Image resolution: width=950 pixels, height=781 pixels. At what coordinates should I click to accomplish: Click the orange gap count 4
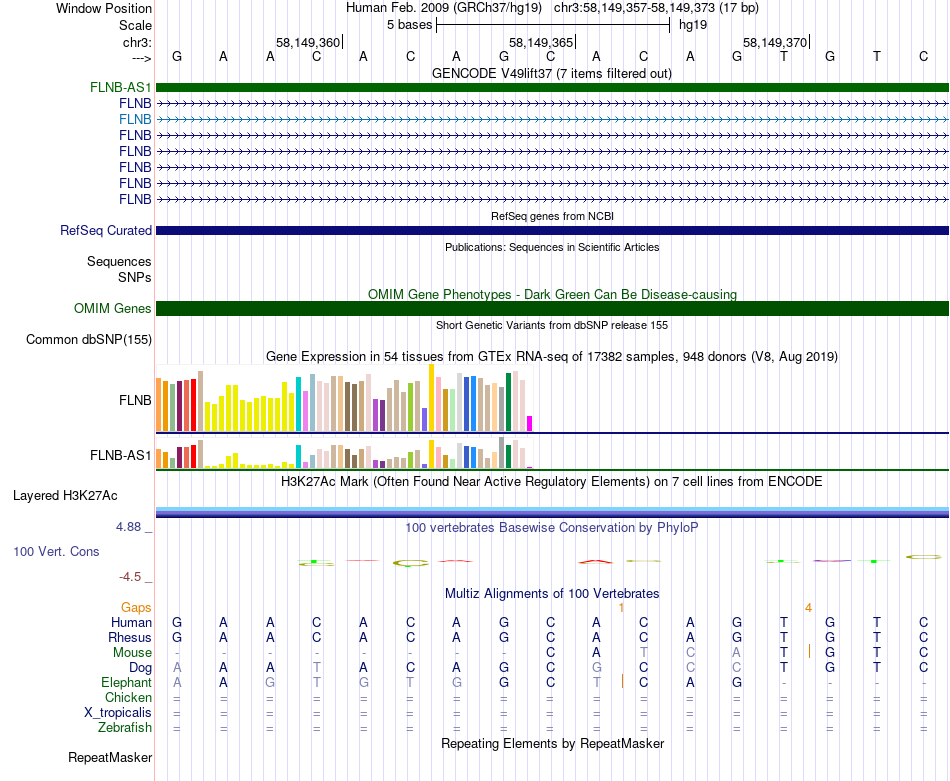coord(808,608)
